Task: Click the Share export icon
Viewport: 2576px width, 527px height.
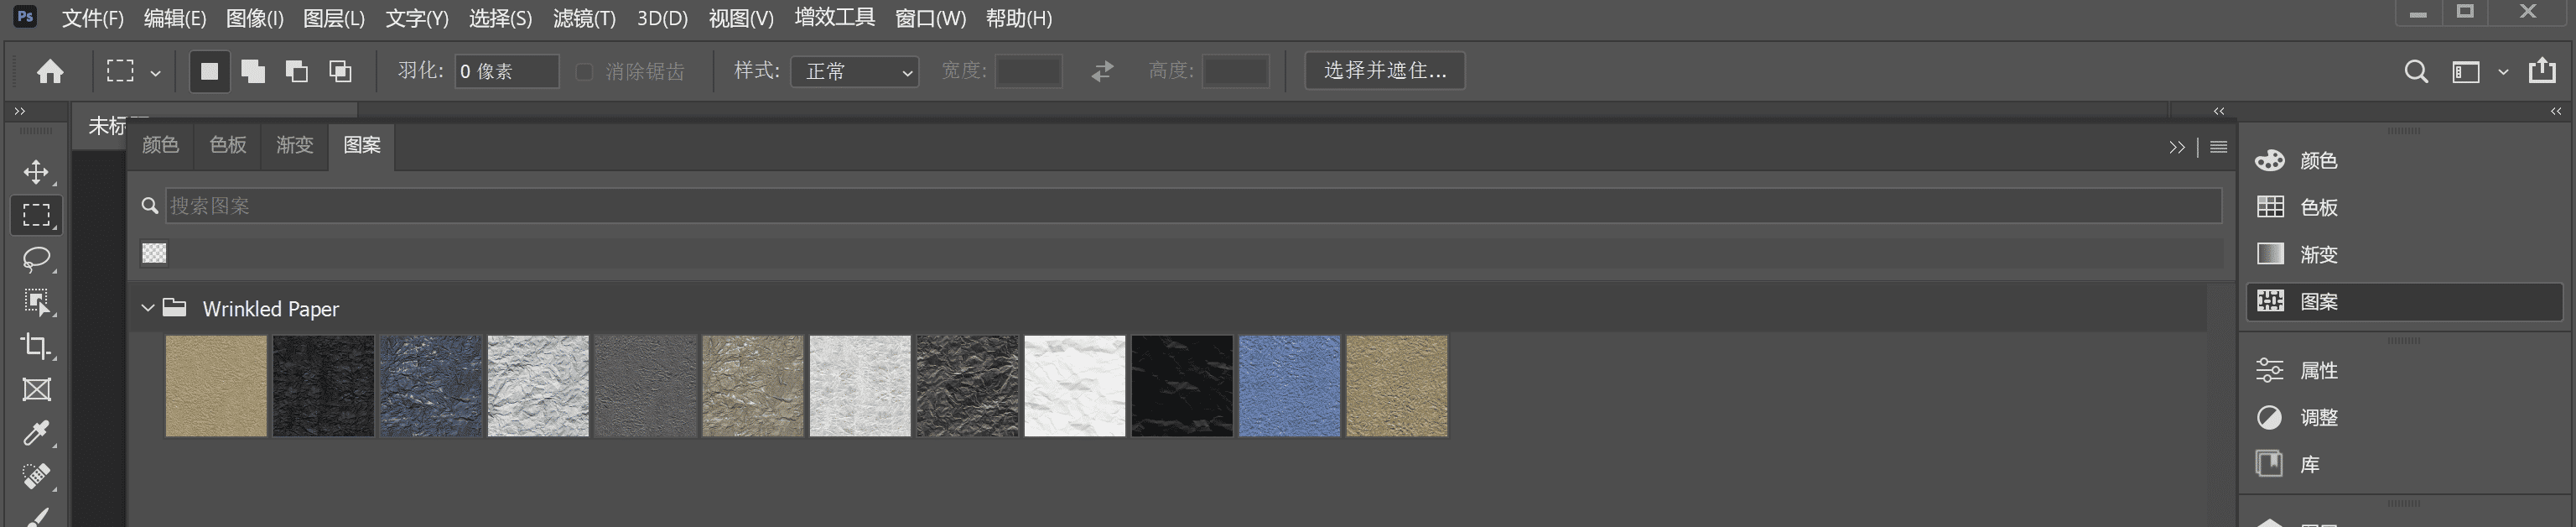Action: [2542, 71]
